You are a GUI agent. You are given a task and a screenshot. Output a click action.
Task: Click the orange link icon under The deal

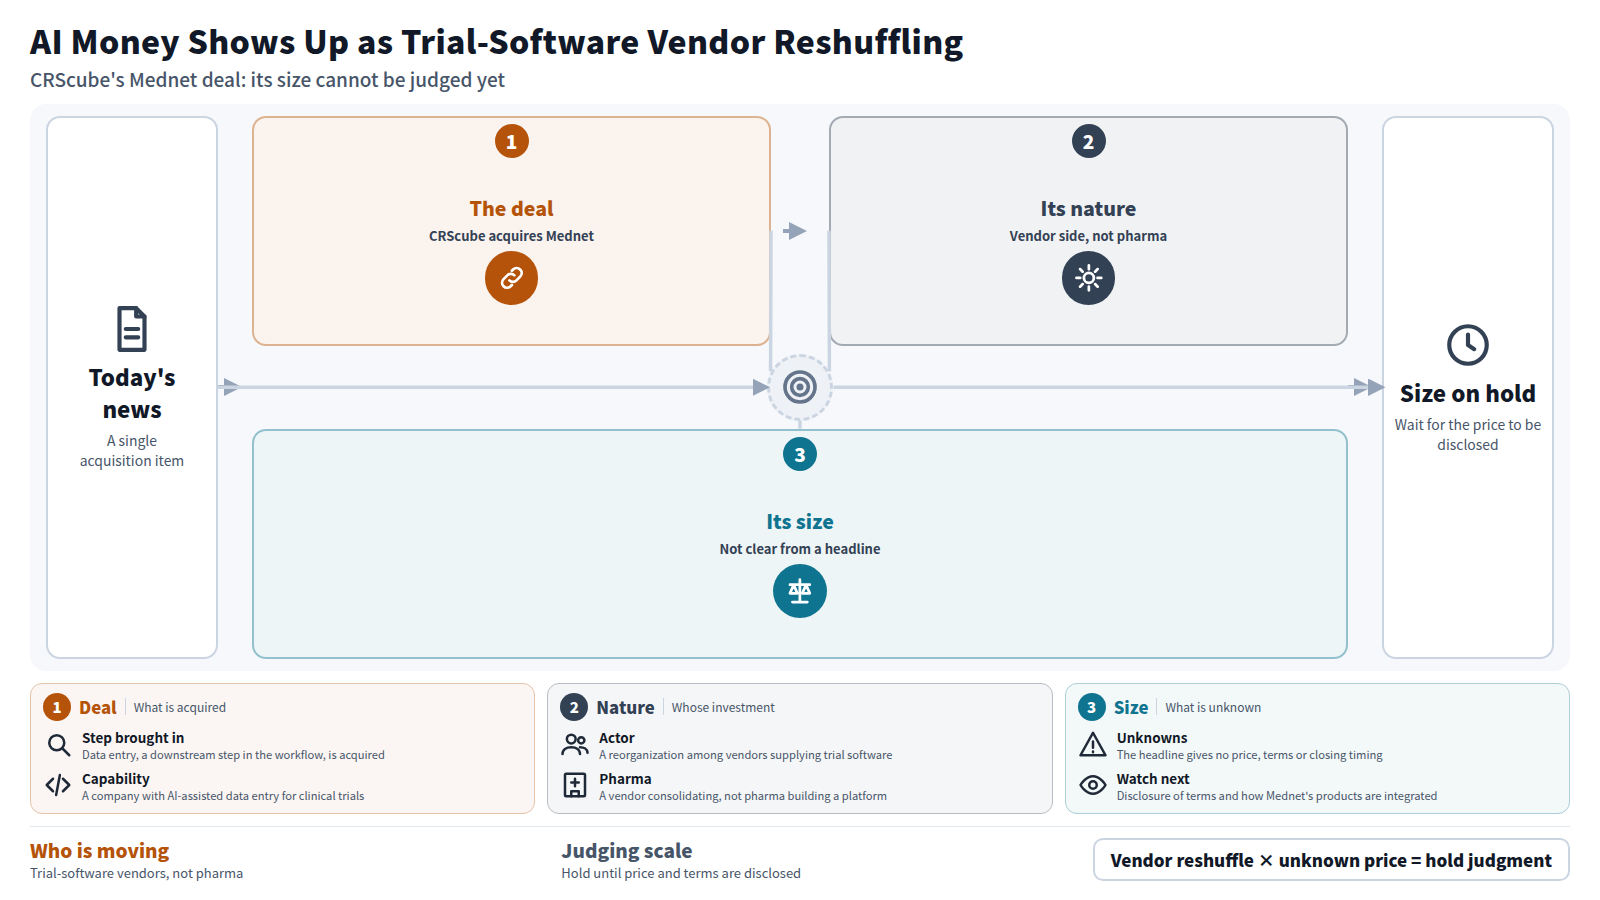[511, 278]
